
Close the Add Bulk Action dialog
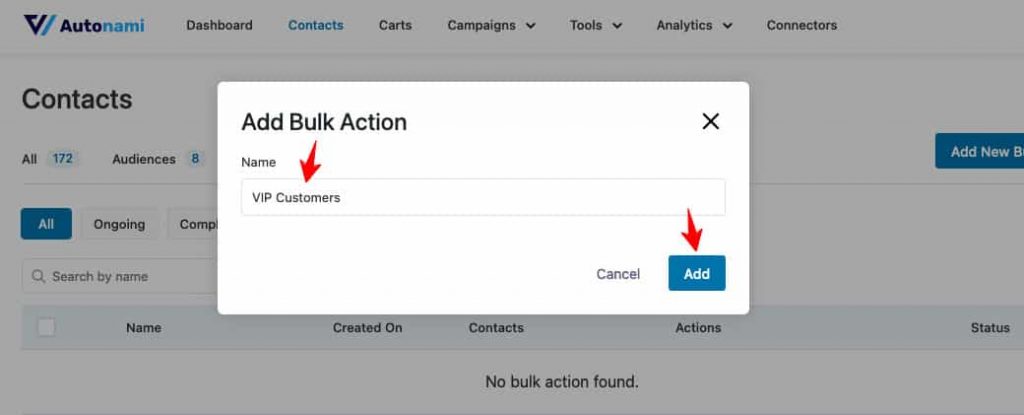[x=710, y=121]
